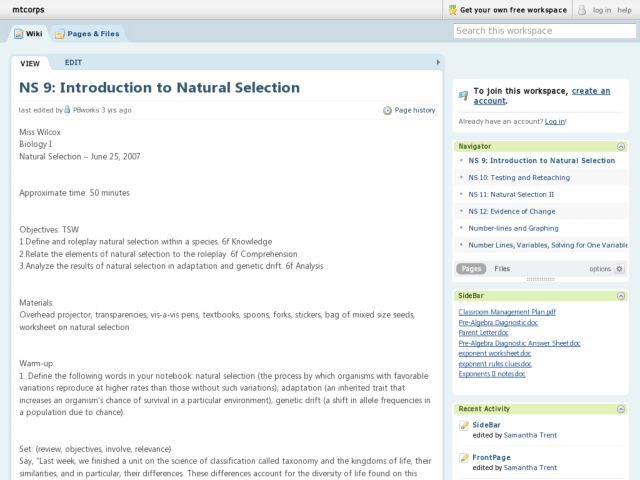Open NS 9: Introduction to Natural Selection in Navigator
Viewport: 640px width, 480px height.
coord(542,161)
